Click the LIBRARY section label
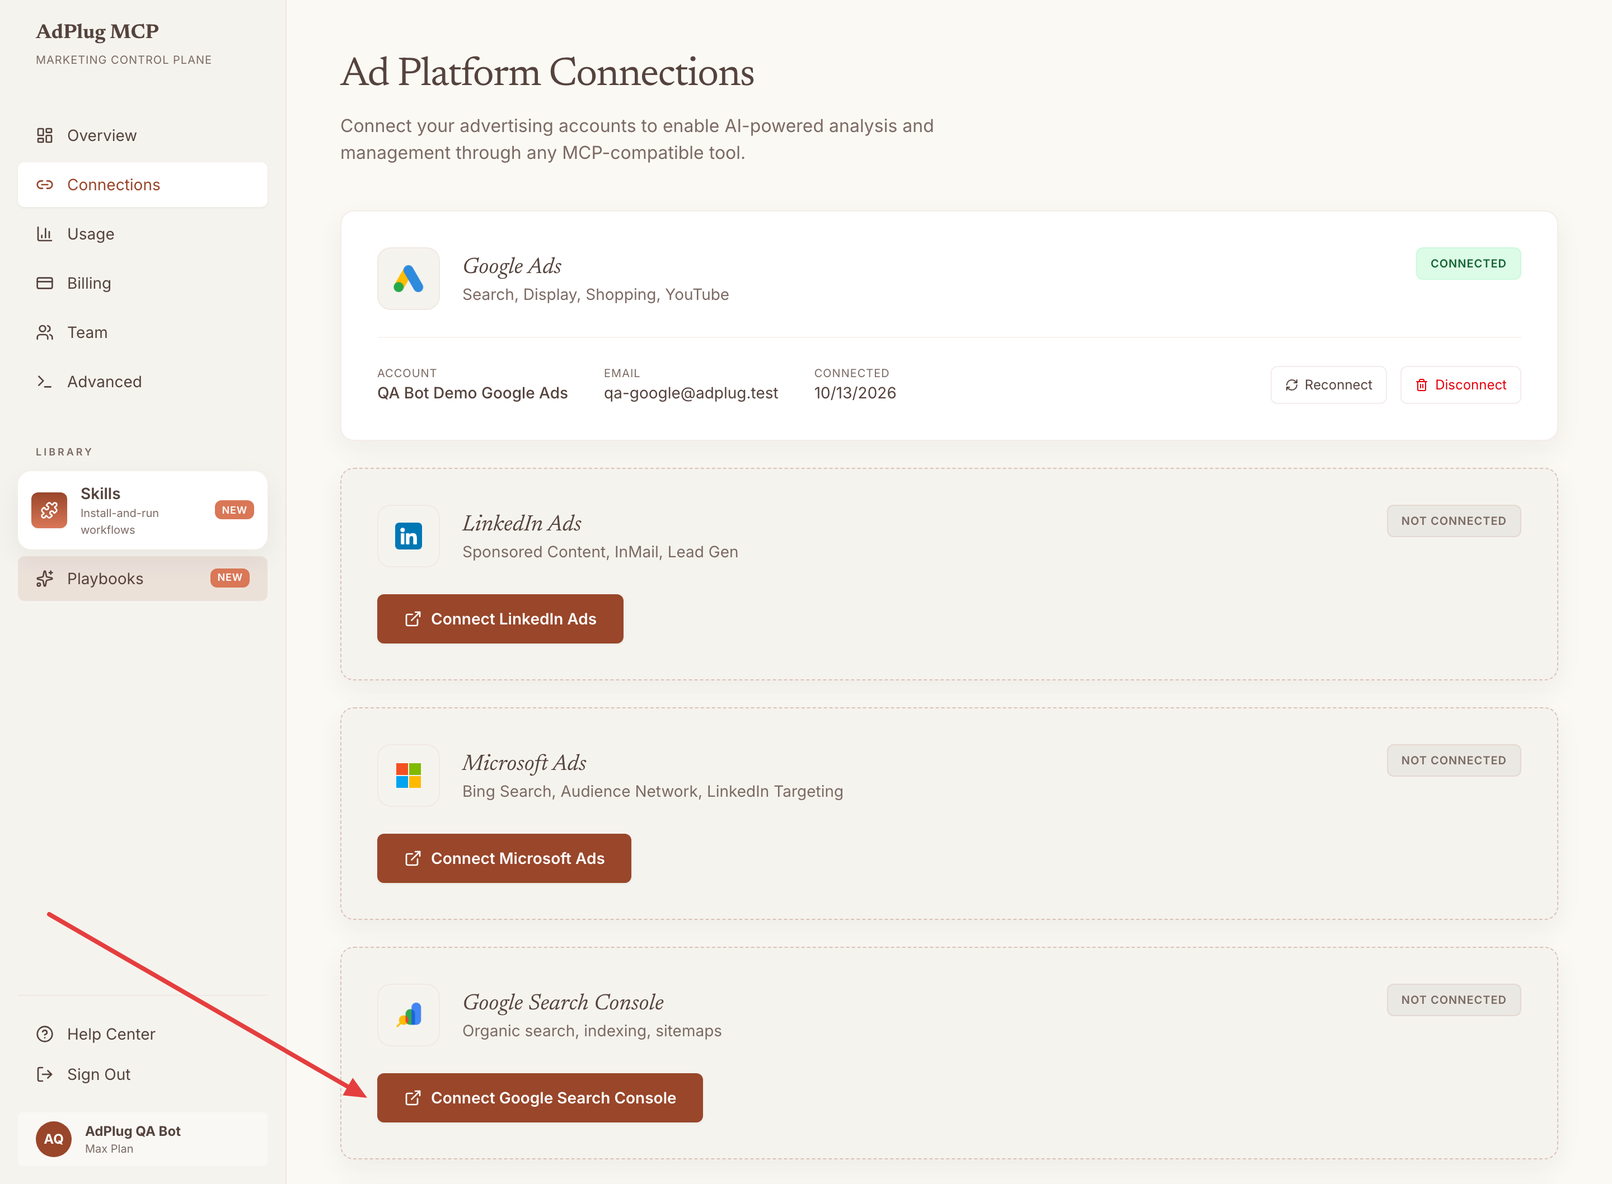Viewport: 1612px width, 1184px height. click(x=64, y=452)
